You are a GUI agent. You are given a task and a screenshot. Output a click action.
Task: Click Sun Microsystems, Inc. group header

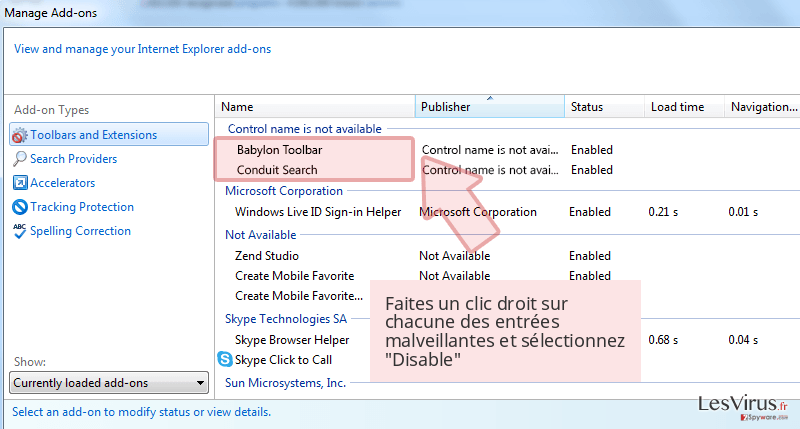285,383
